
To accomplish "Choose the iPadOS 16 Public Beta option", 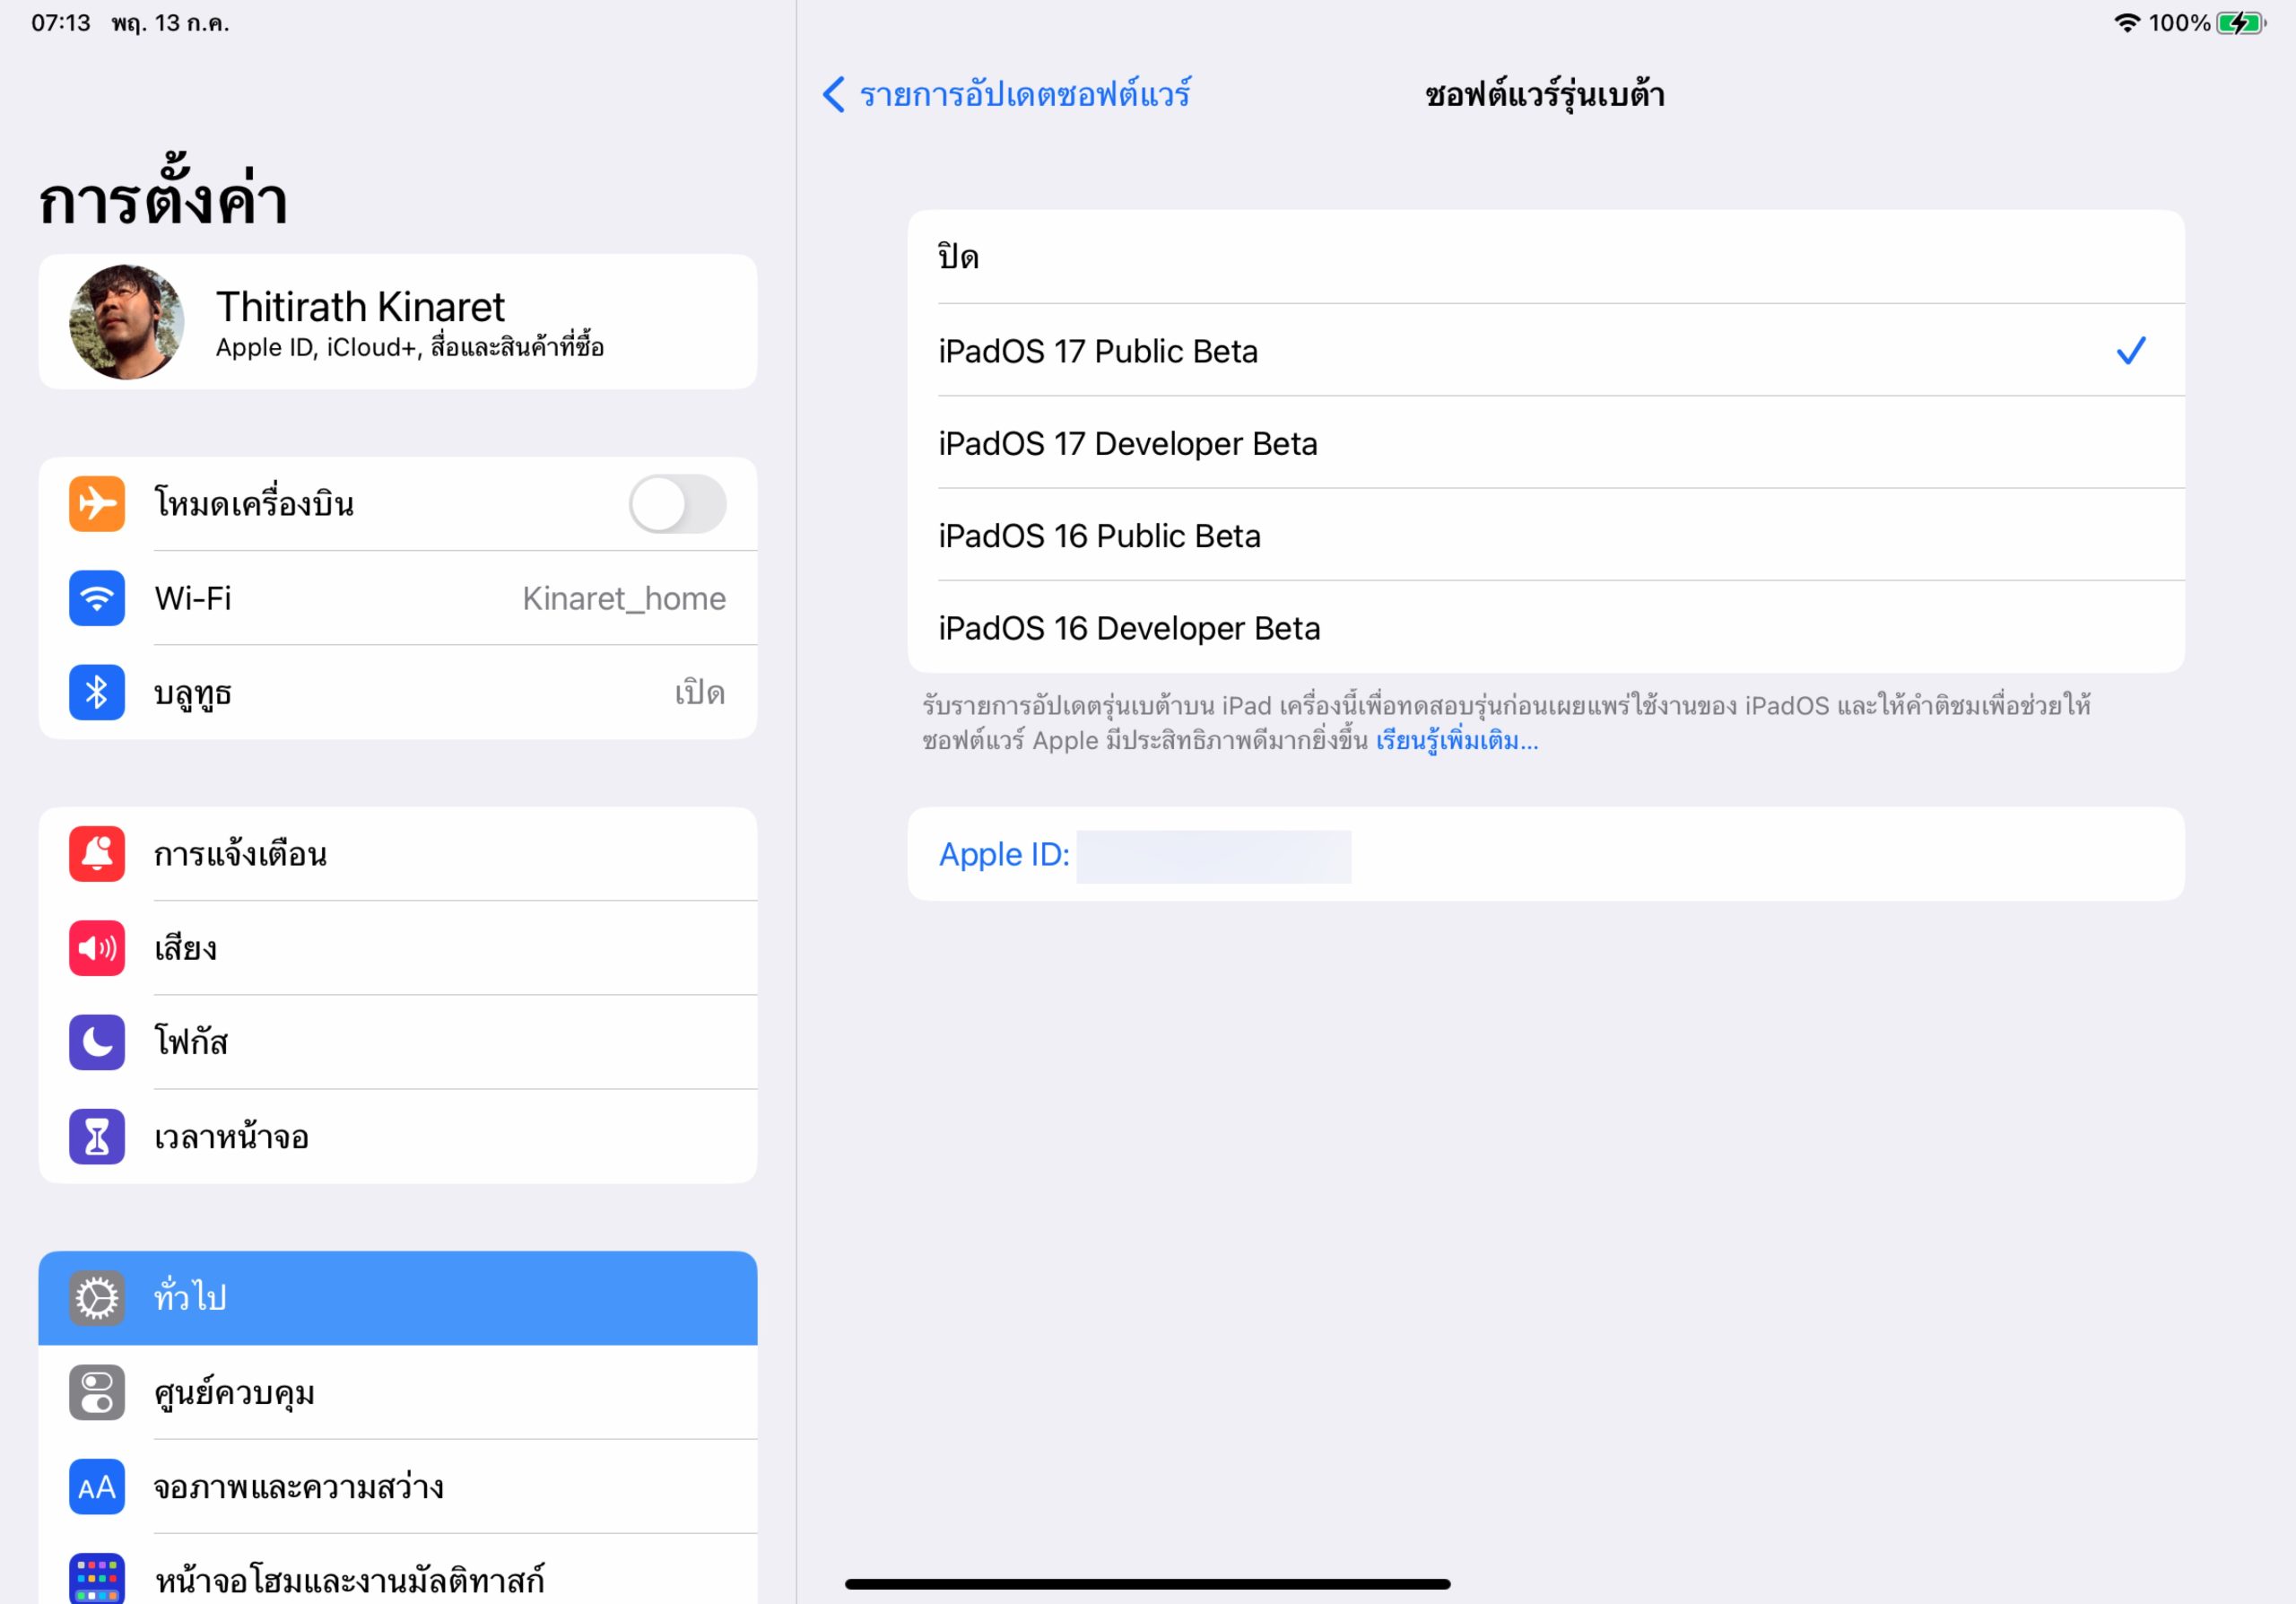I will (x=1545, y=536).
